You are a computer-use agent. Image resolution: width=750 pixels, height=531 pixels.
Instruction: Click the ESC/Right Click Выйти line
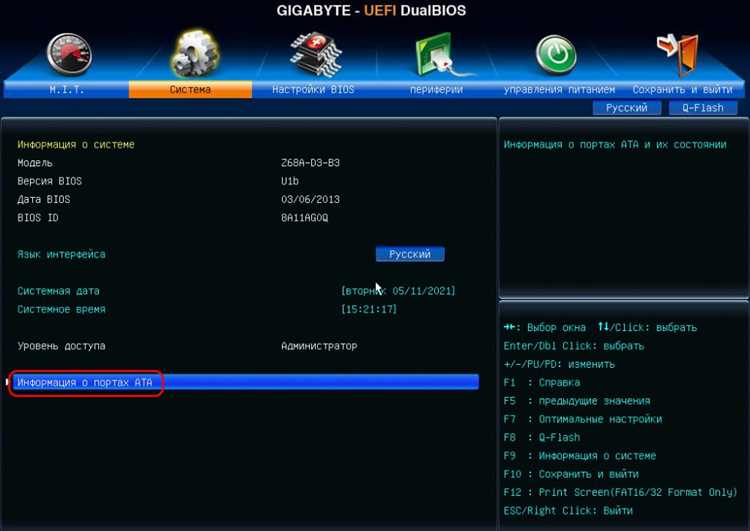(568, 511)
